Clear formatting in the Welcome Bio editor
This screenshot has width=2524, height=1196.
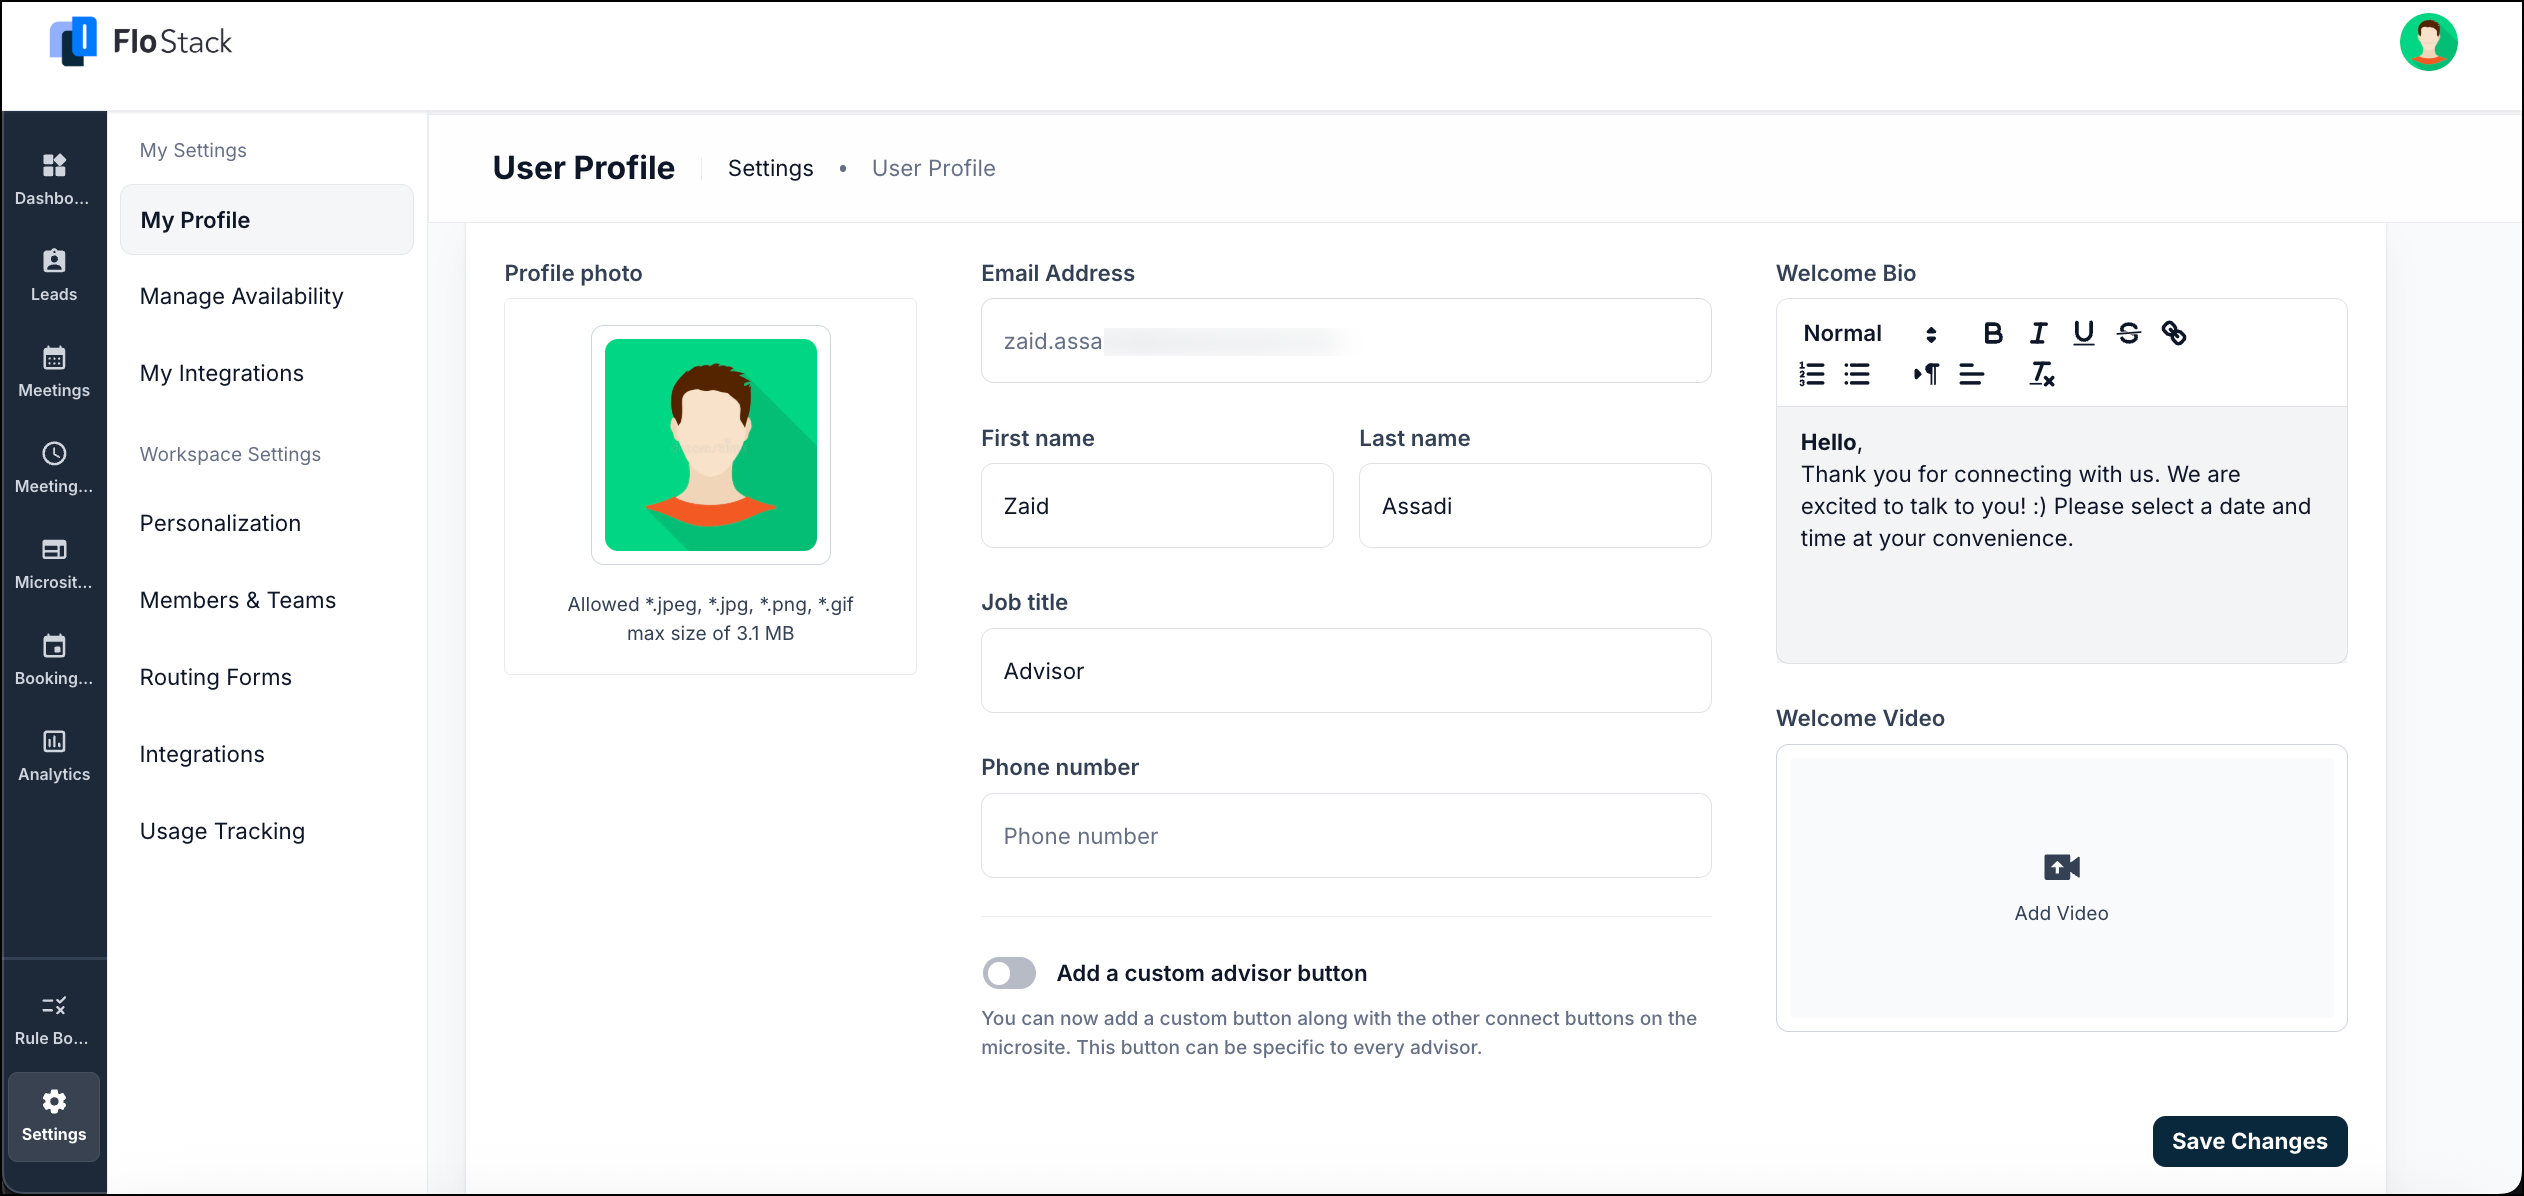(x=2041, y=375)
